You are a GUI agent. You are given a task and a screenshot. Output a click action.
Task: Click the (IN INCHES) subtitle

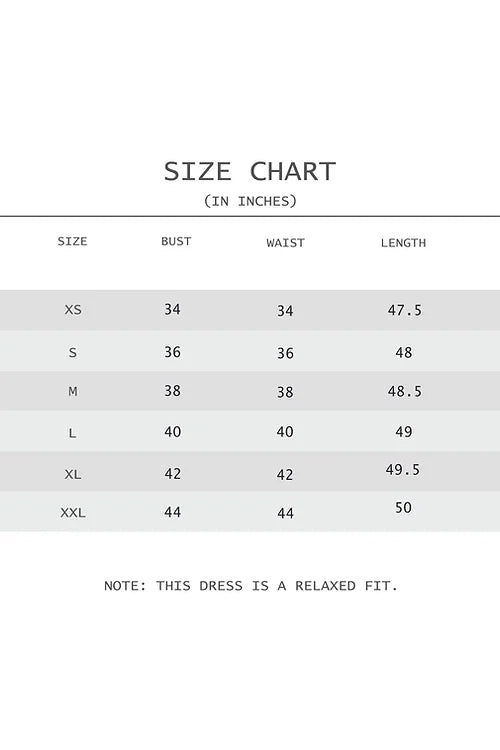click(250, 201)
